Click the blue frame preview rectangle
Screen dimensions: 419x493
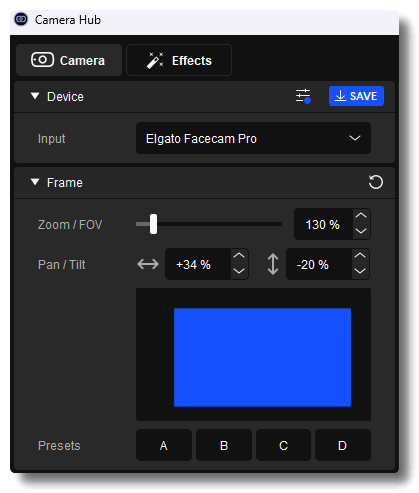pos(262,357)
